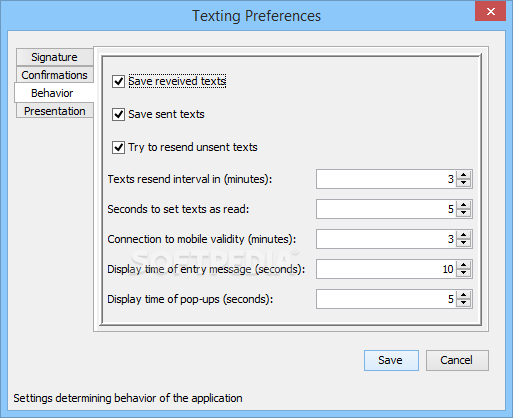Image resolution: width=513 pixels, height=418 pixels.
Task: Select the Behavior tab
Action: tap(54, 93)
